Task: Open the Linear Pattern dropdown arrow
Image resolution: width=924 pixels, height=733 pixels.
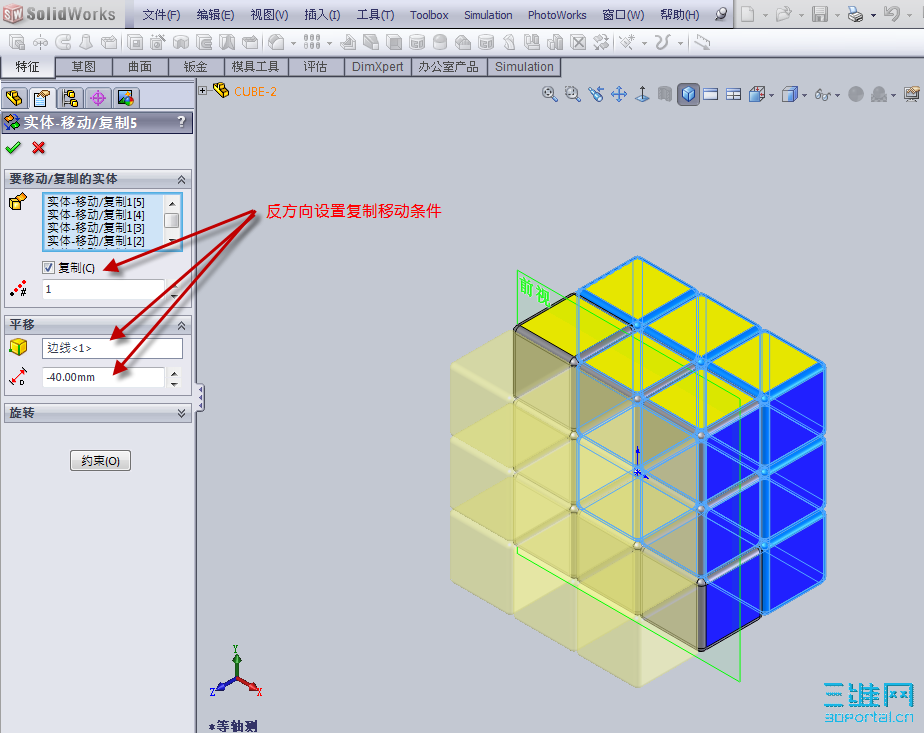Action: (x=329, y=44)
